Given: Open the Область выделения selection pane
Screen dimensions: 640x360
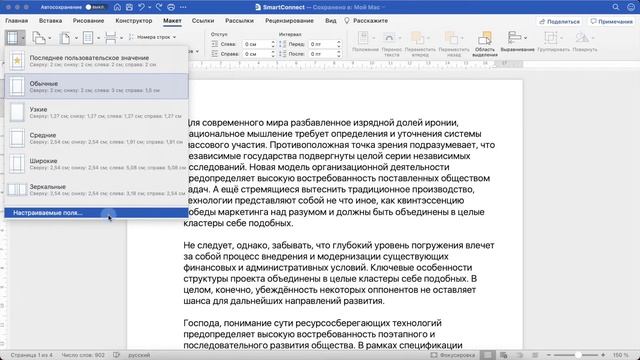Looking at the screenshot, I should point(485,44).
